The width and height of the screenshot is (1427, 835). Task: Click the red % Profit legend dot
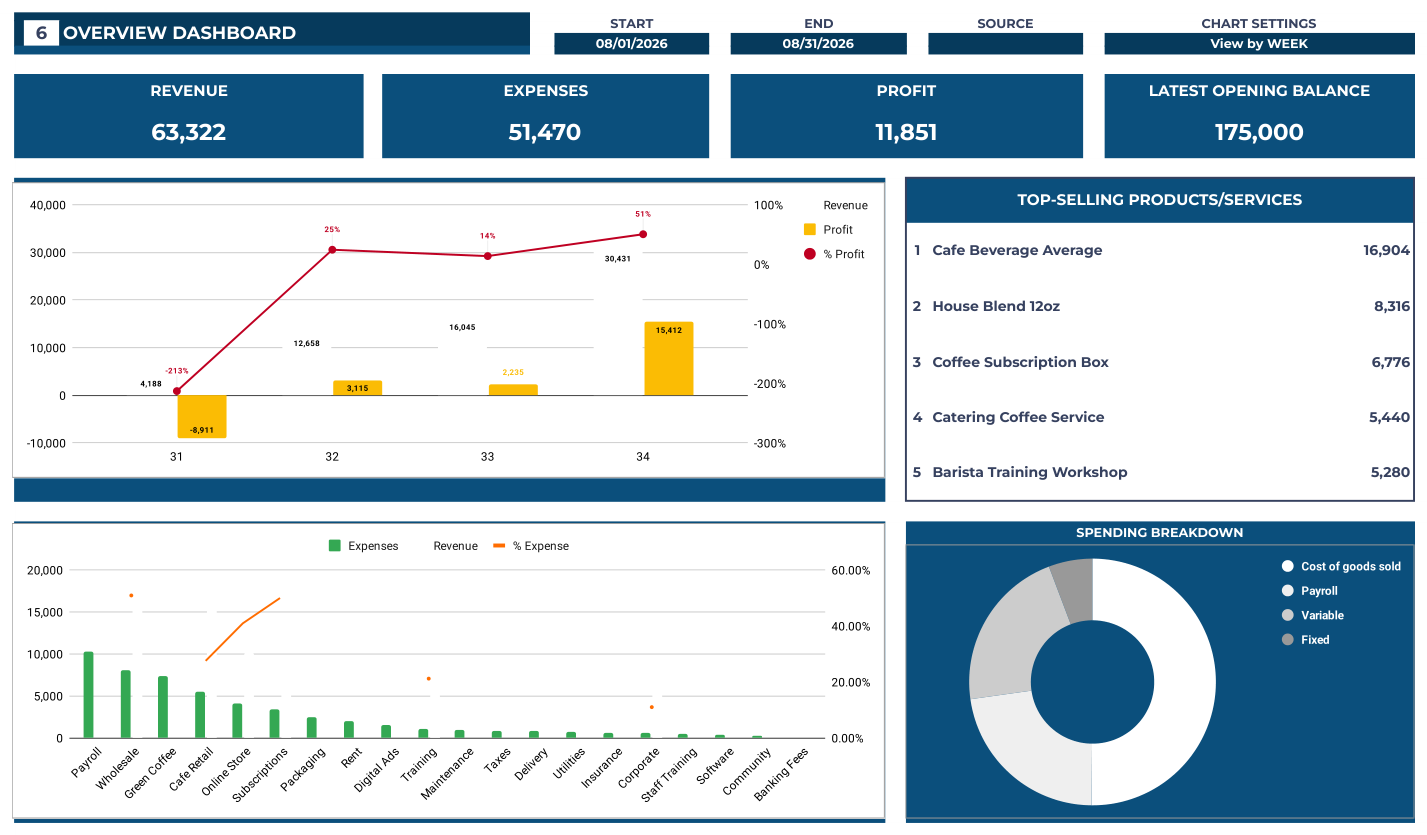pyautogui.click(x=810, y=254)
